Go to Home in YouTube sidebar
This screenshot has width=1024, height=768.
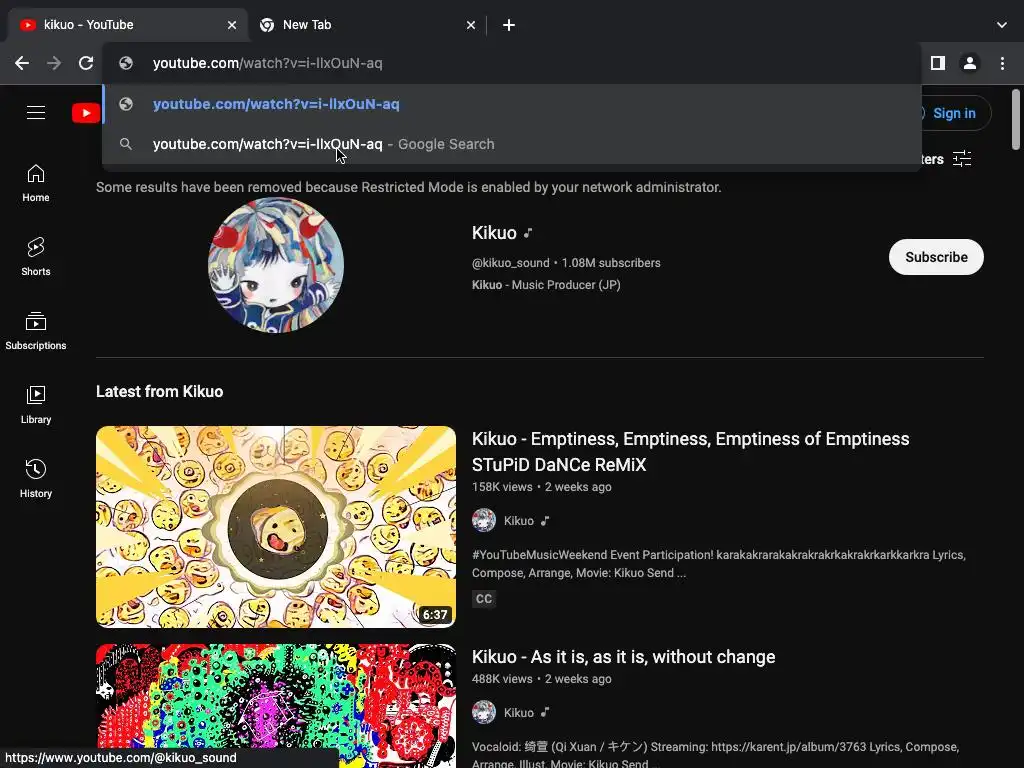click(x=36, y=184)
